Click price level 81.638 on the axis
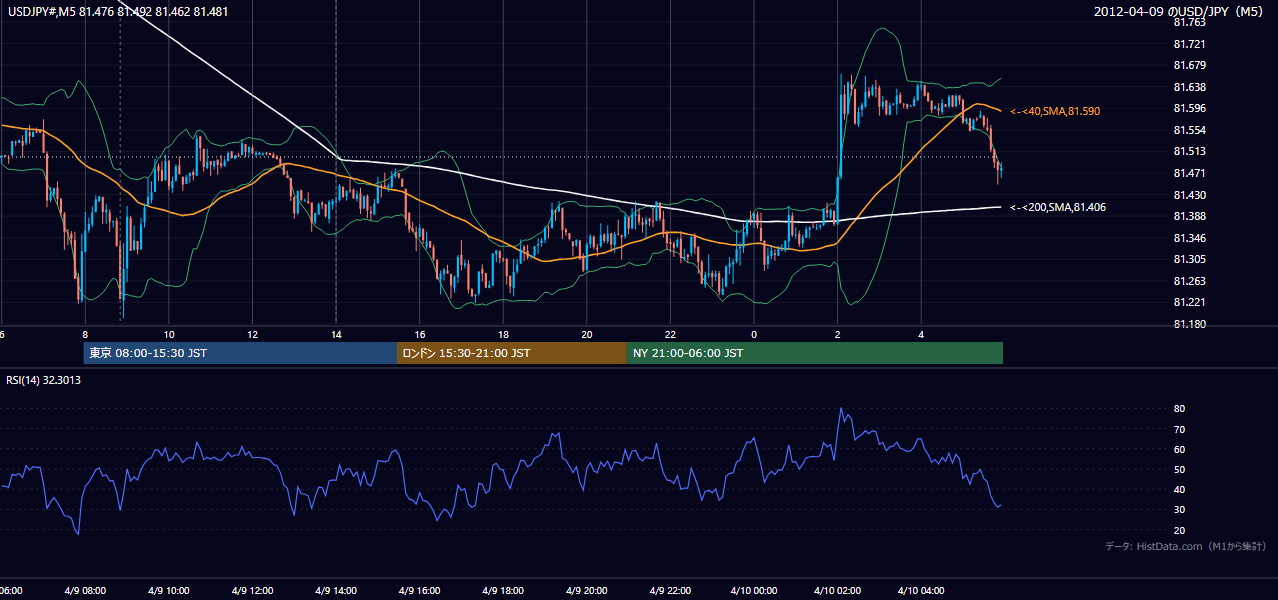This screenshot has height=600, width=1278. (x=1189, y=87)
